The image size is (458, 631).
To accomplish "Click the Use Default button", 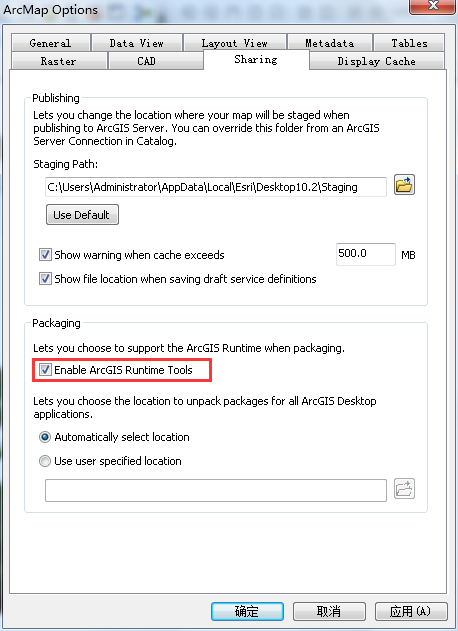I will pos(82,214).
